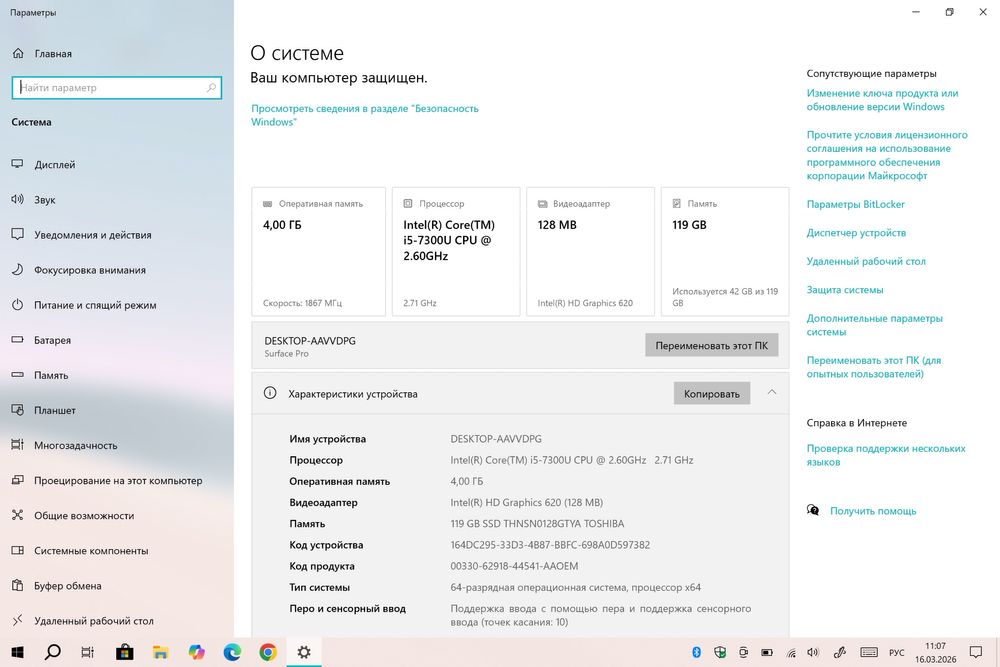Open taskbar Search
Image resolution: width=1000 pixels, height=667 pixels.
(x=53, y=652)
